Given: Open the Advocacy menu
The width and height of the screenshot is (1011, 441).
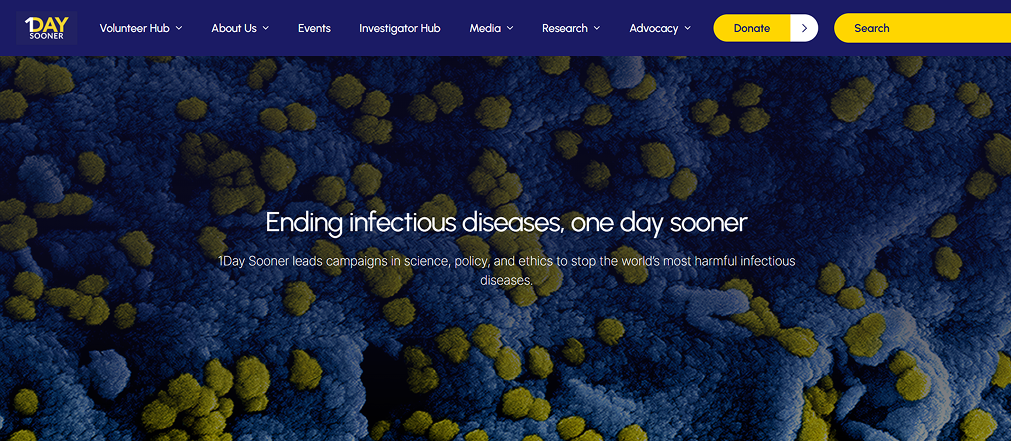Looking at the screenshot, I should tap(654, 28).
